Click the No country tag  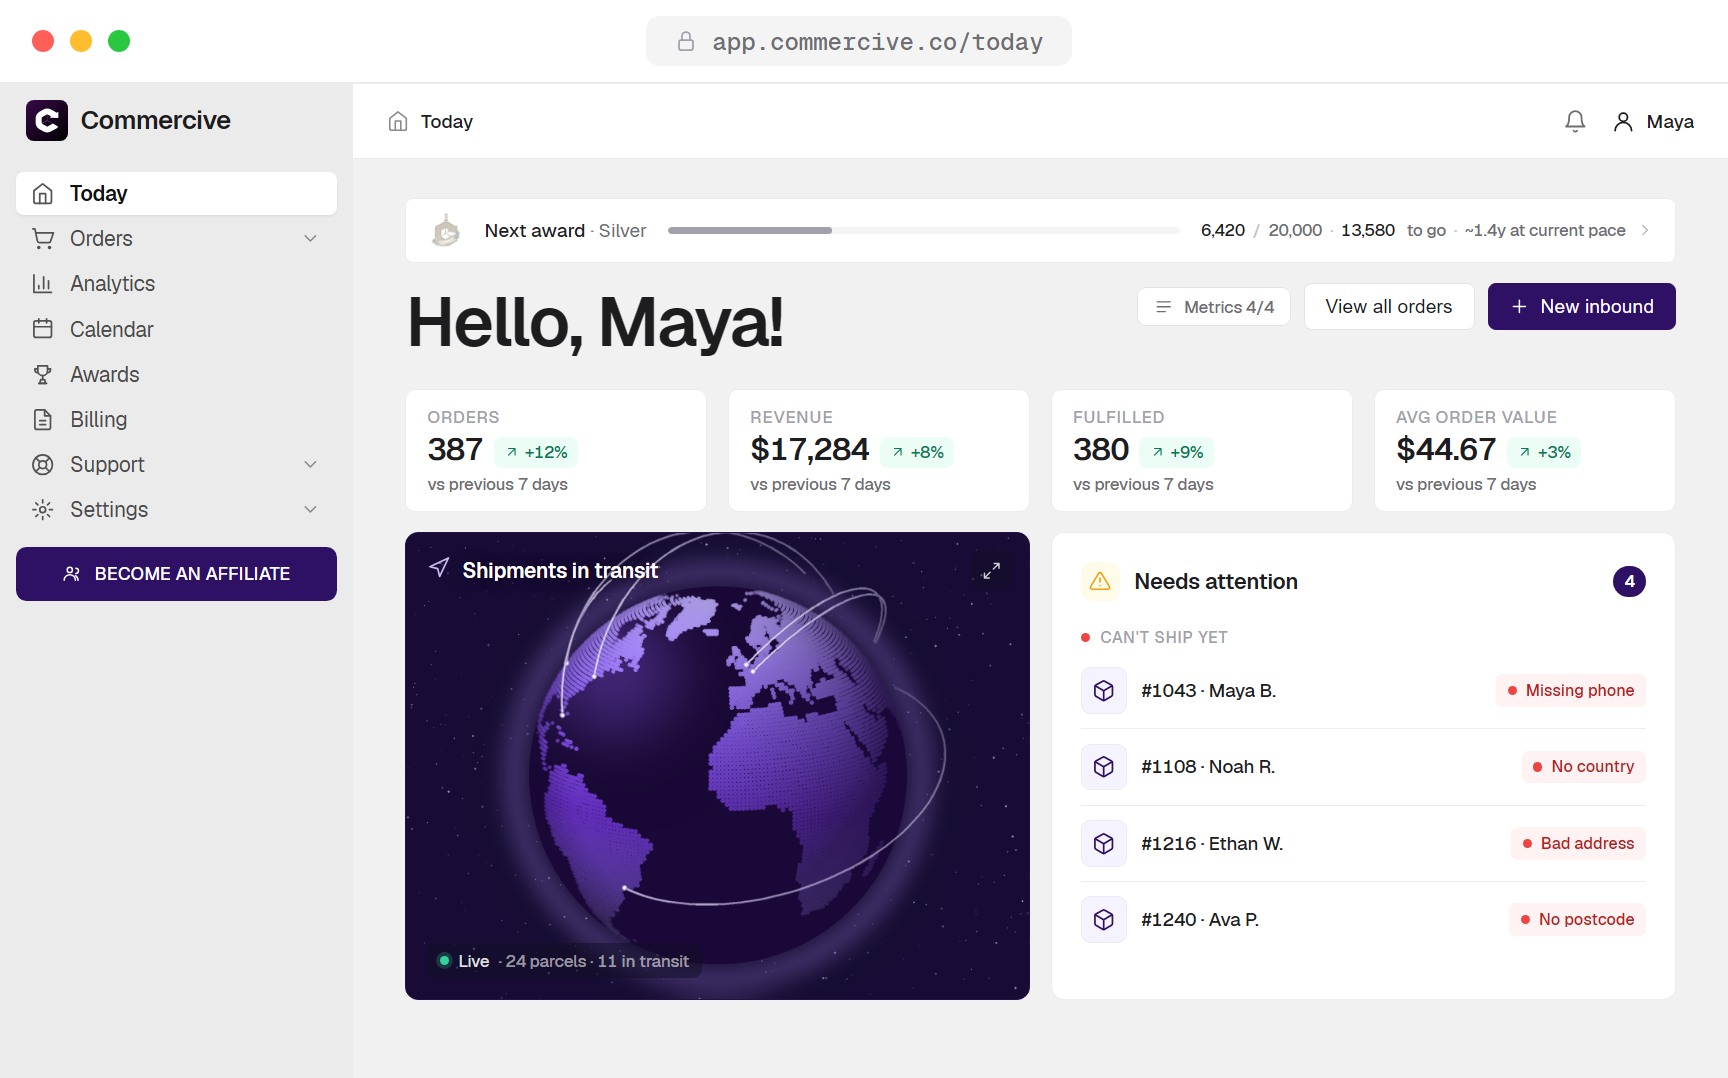(x=1584, y=767)
